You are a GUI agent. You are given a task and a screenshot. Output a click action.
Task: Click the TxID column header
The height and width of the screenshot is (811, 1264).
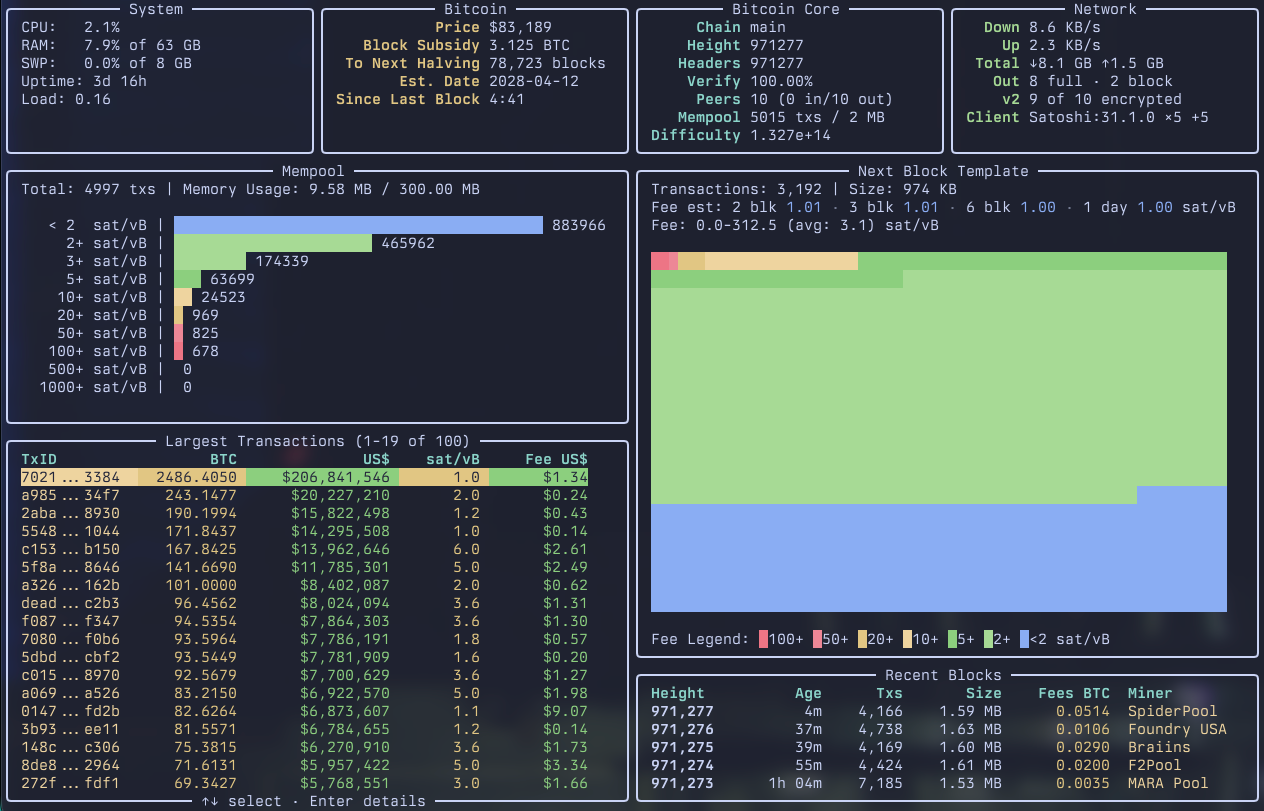[39, 459]
